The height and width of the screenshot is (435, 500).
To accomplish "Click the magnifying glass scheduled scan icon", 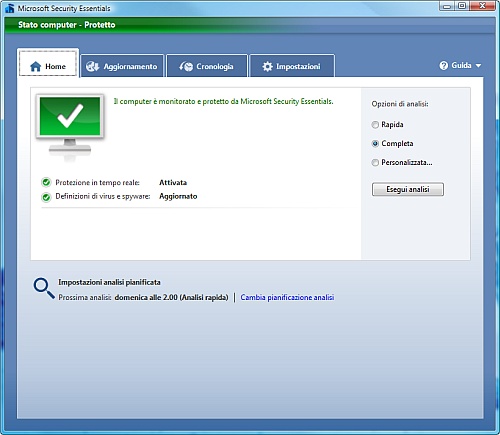I will coord(44,288).
